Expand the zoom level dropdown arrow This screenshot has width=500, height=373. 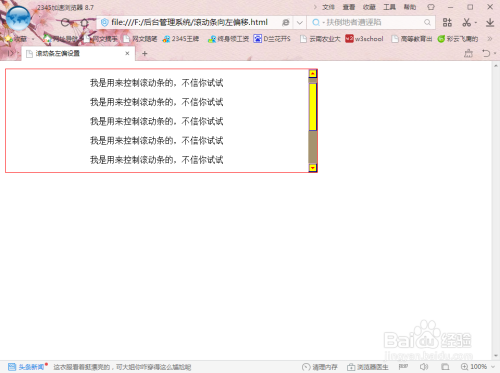493,367
